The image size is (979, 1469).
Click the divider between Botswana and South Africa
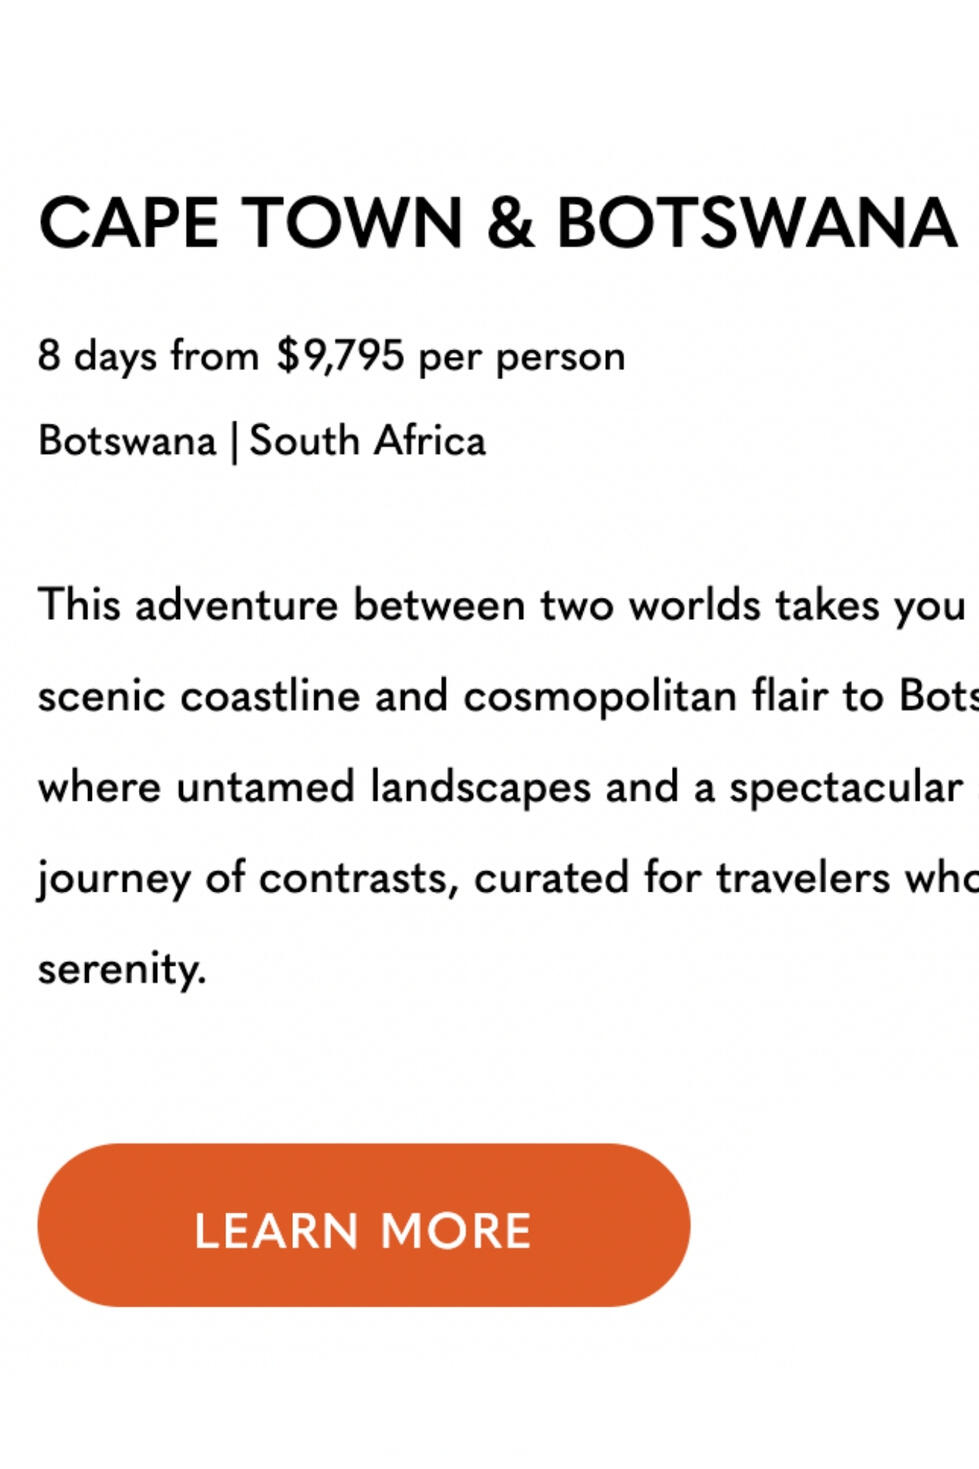point(233,442)
